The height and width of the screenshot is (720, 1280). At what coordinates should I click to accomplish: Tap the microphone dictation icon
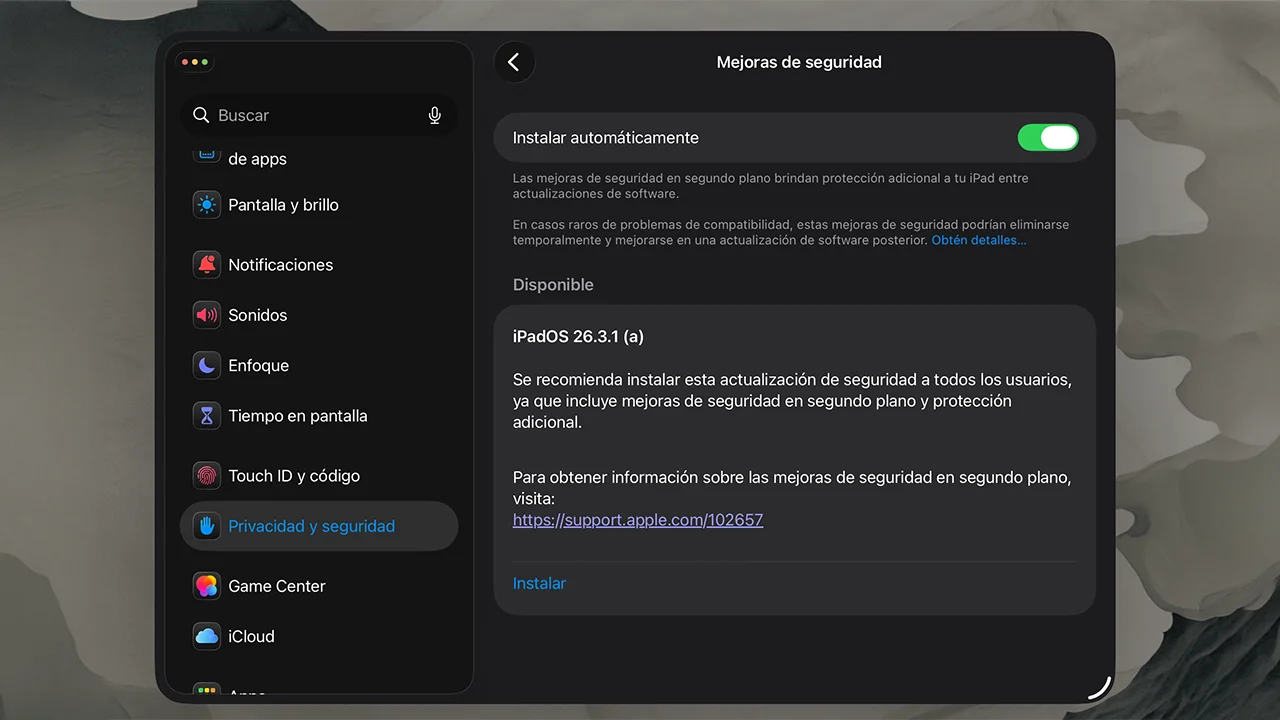pyautogui.click(x=435, y=116)
